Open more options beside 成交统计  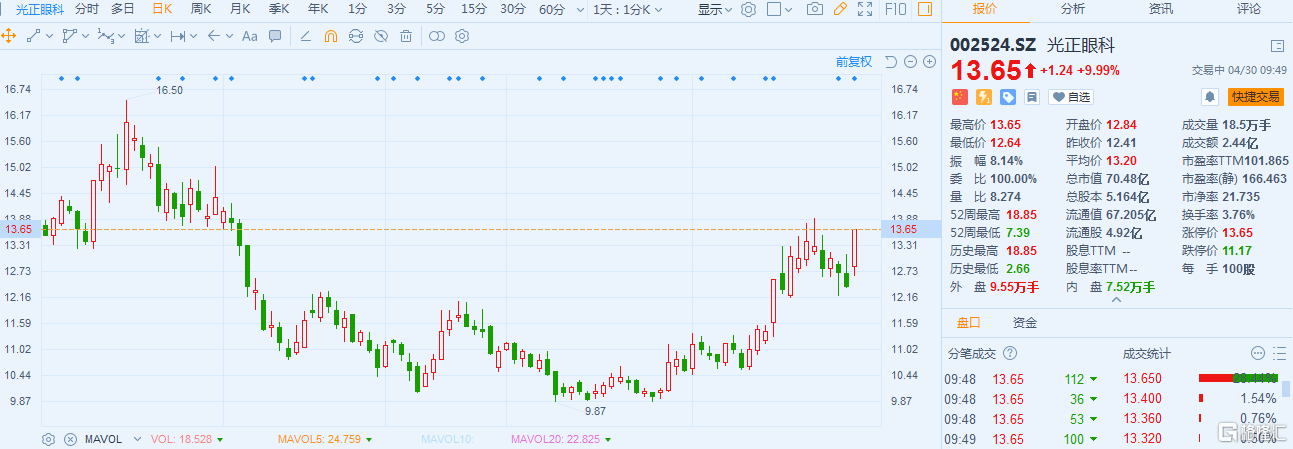pyautogui.click(x=1257, y=354)
